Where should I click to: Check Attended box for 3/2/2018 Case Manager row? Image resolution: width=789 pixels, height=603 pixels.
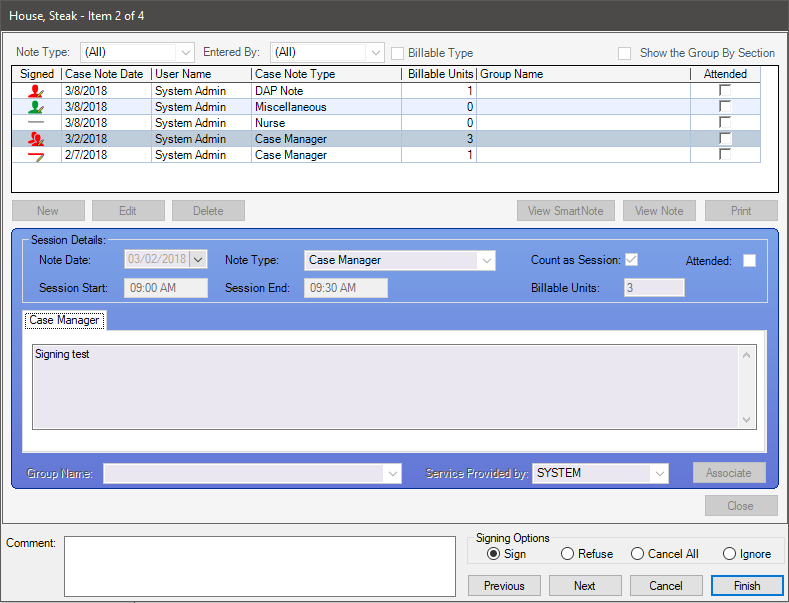pyautogui.click(x=725, y=138)
